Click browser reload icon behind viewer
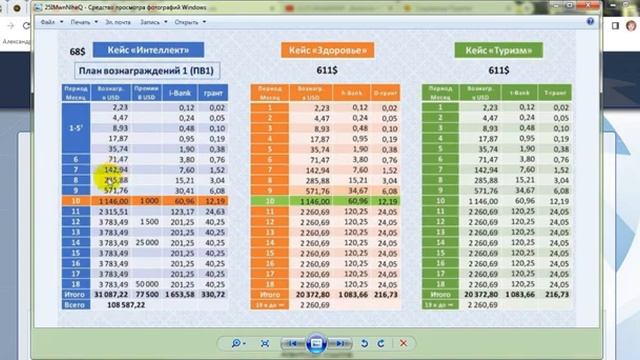The height and width of the screenshot is (360, 640). 27,26
